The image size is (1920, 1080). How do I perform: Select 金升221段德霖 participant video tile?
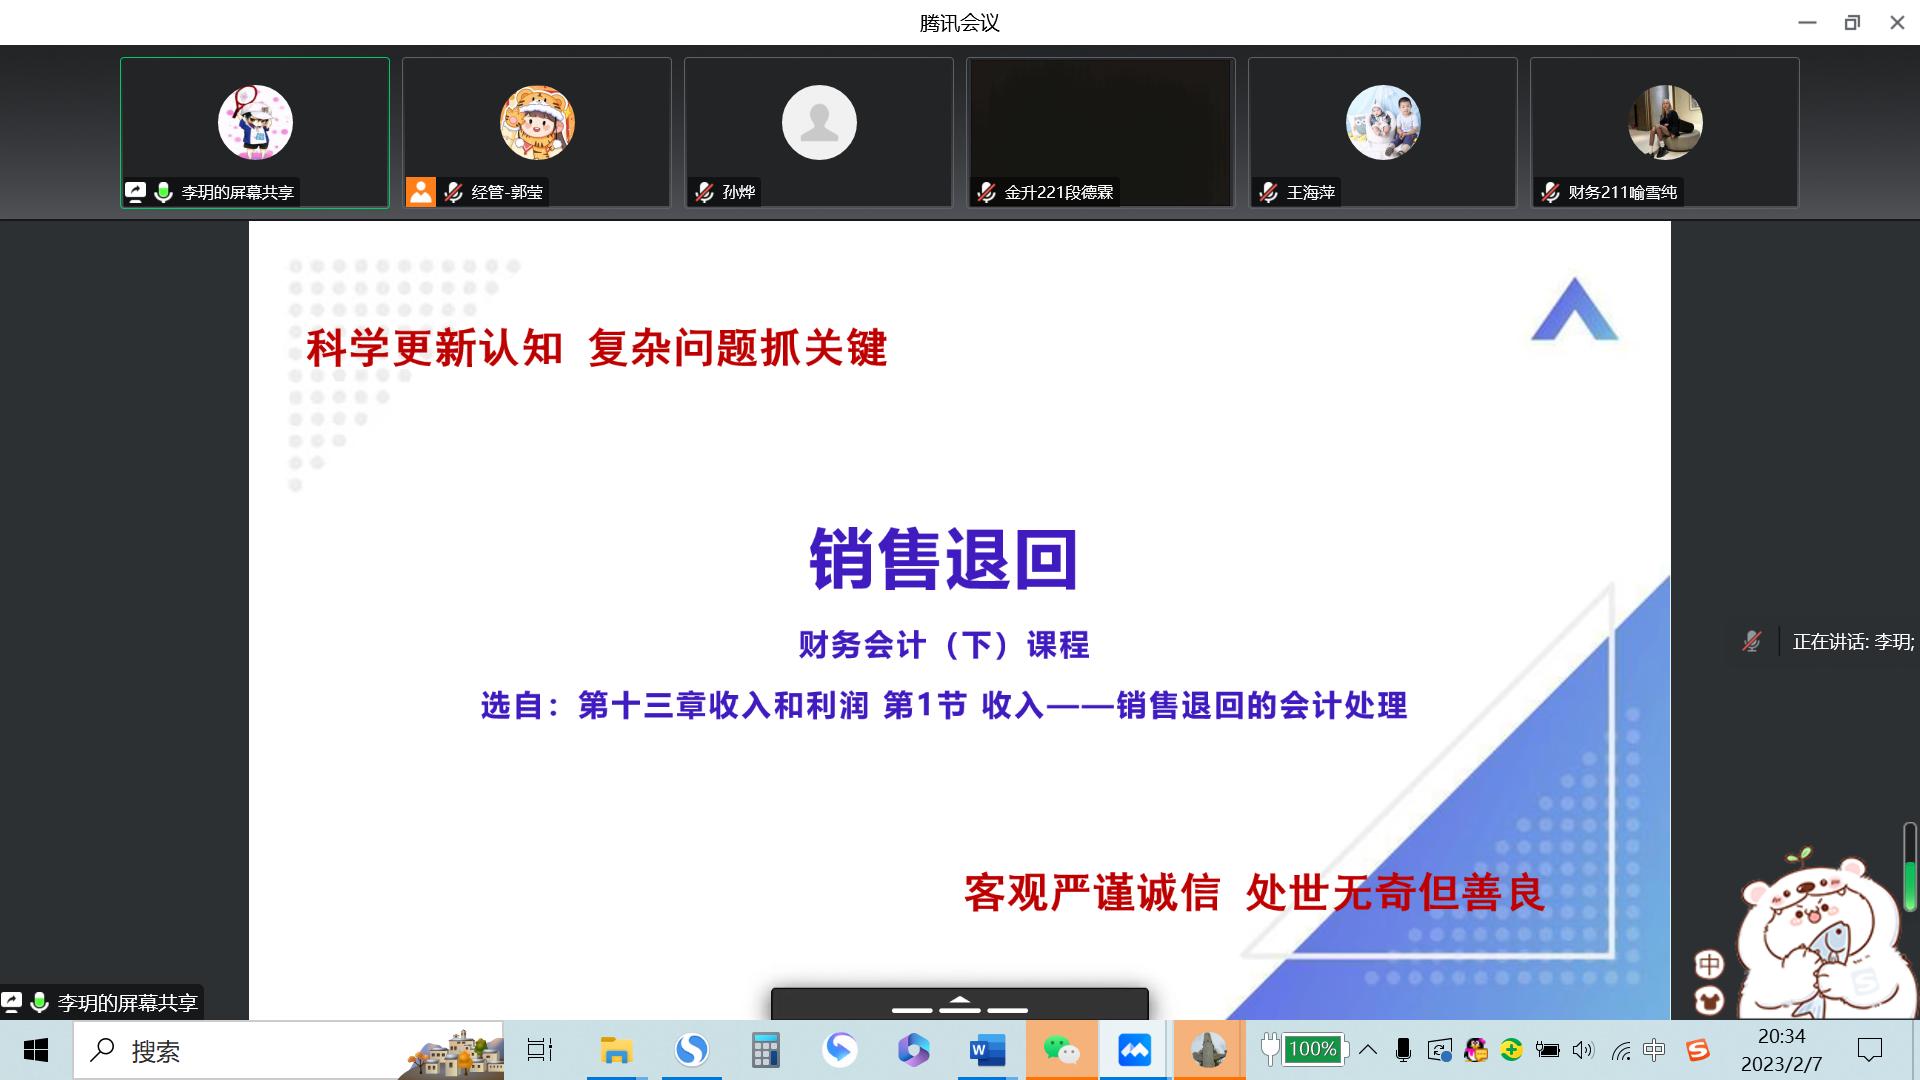(1100, 132)
